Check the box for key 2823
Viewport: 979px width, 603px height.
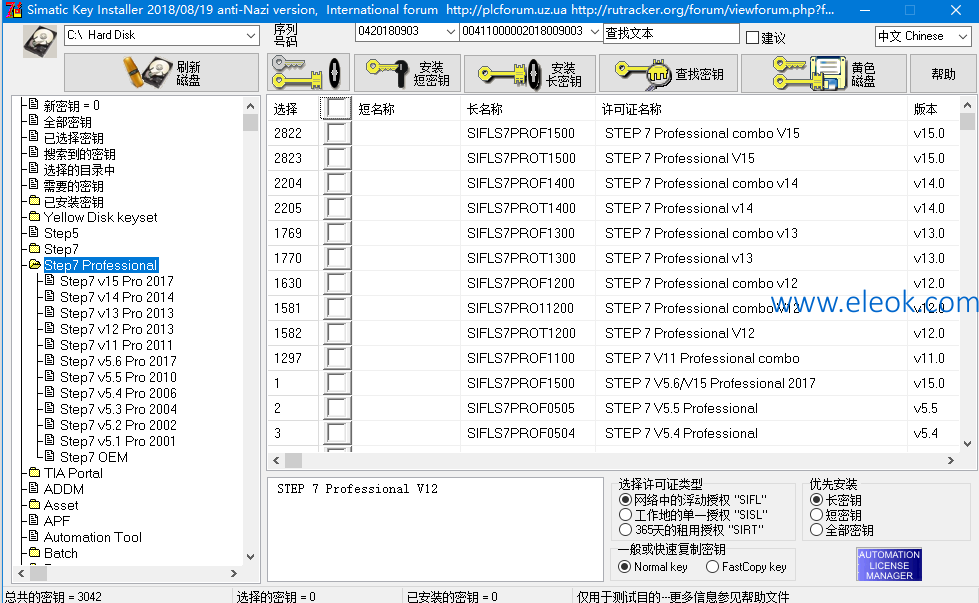pyautogui.click(x=337, y=158)
